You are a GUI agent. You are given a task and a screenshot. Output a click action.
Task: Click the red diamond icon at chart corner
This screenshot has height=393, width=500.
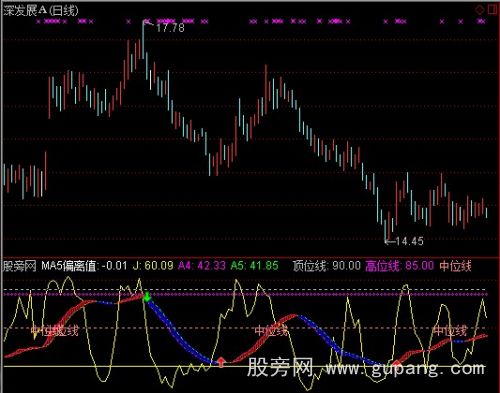click(479, 10)
